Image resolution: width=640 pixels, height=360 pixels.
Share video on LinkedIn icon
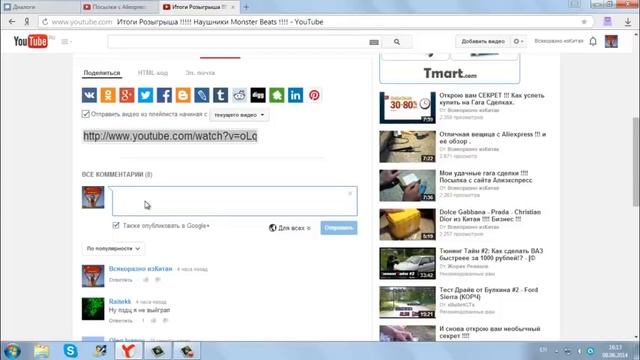(x=296, y=96)
